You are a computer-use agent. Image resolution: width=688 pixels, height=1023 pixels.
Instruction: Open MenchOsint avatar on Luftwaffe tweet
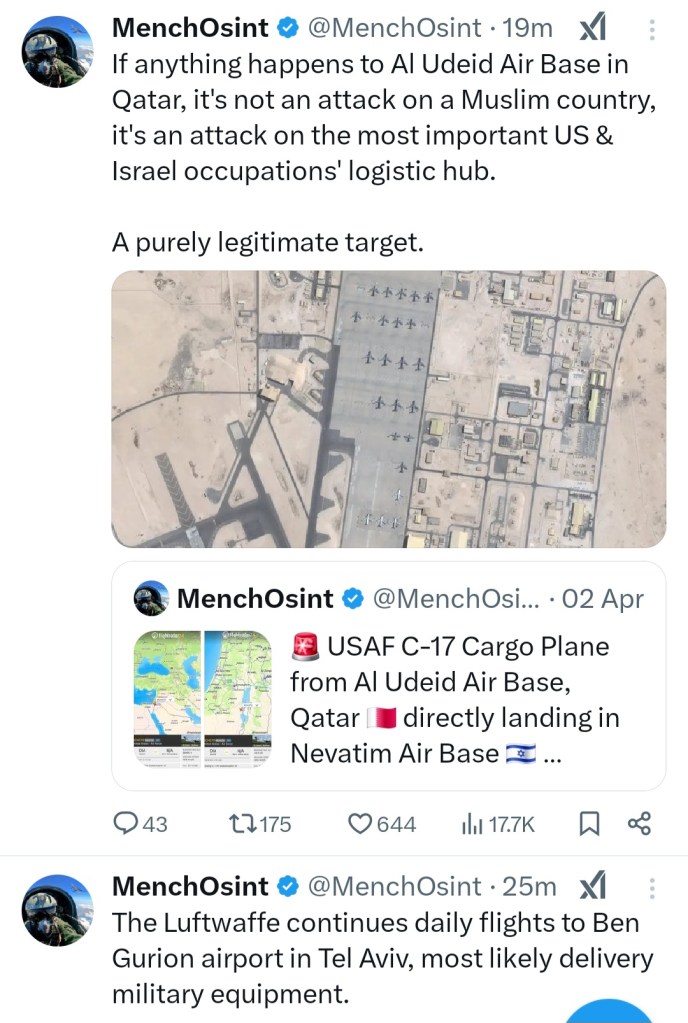click(58, 909)
